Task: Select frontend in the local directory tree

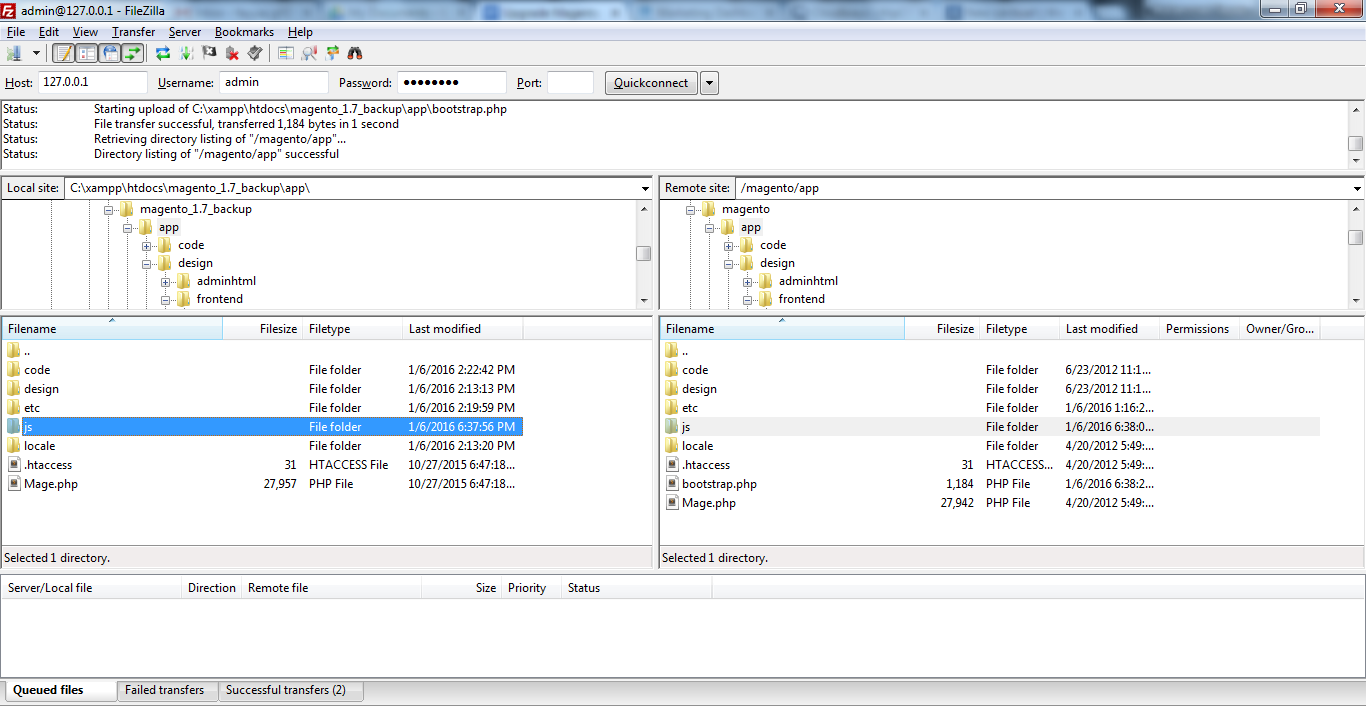Action: [220, 299]
